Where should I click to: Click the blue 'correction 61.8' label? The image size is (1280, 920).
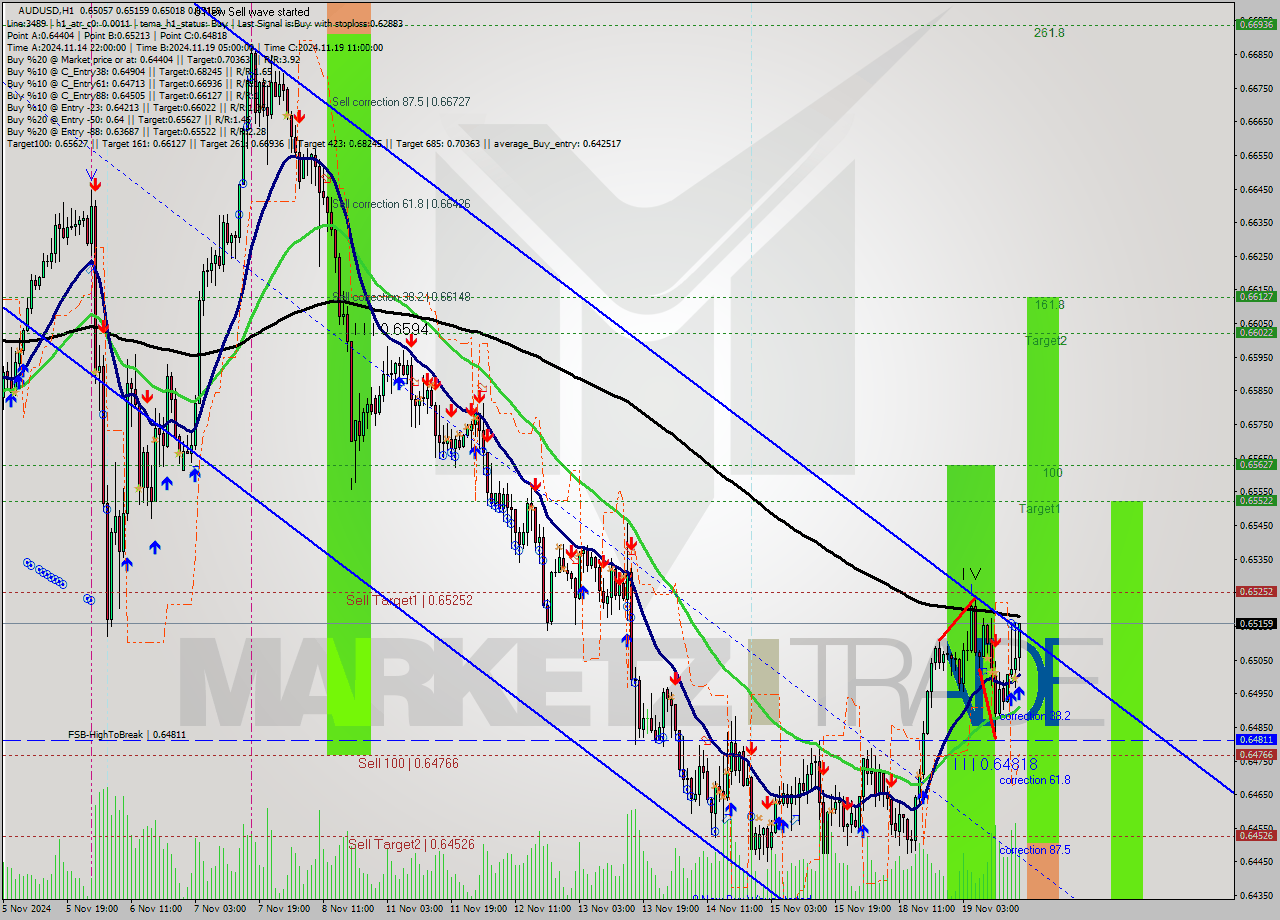(x=1035, y=780)
